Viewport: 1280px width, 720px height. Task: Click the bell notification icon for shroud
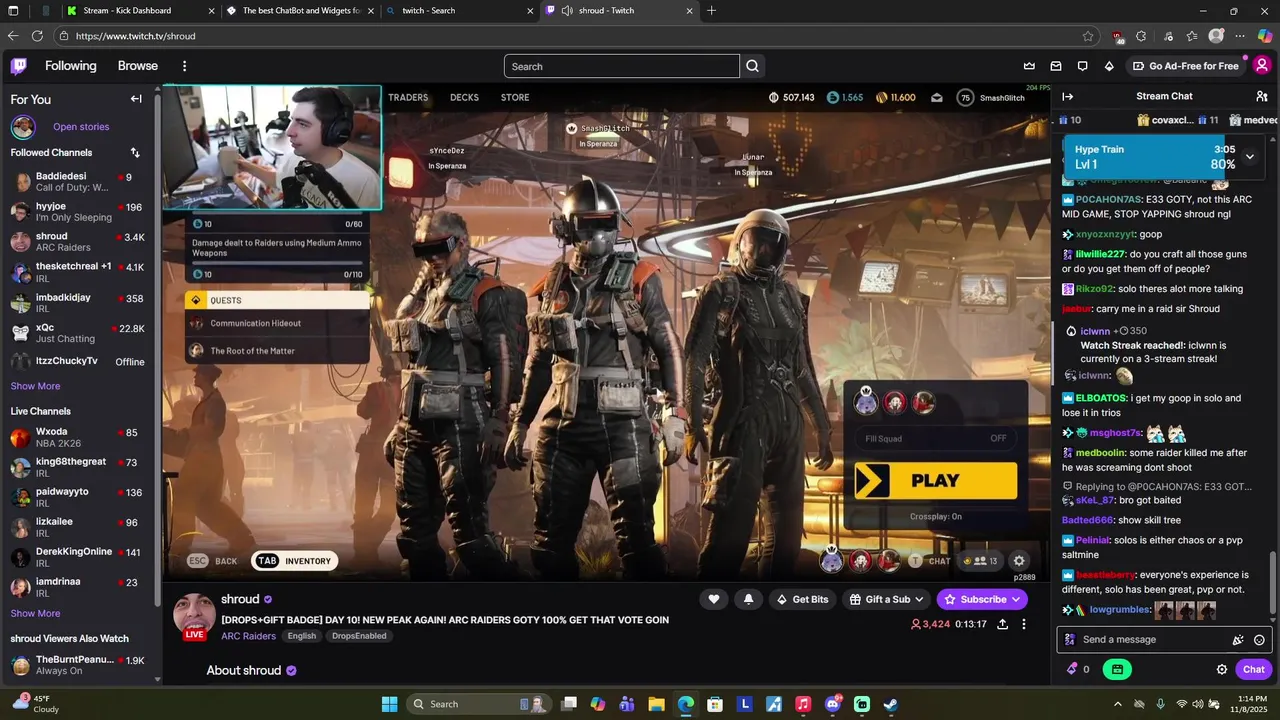[748, 599]
